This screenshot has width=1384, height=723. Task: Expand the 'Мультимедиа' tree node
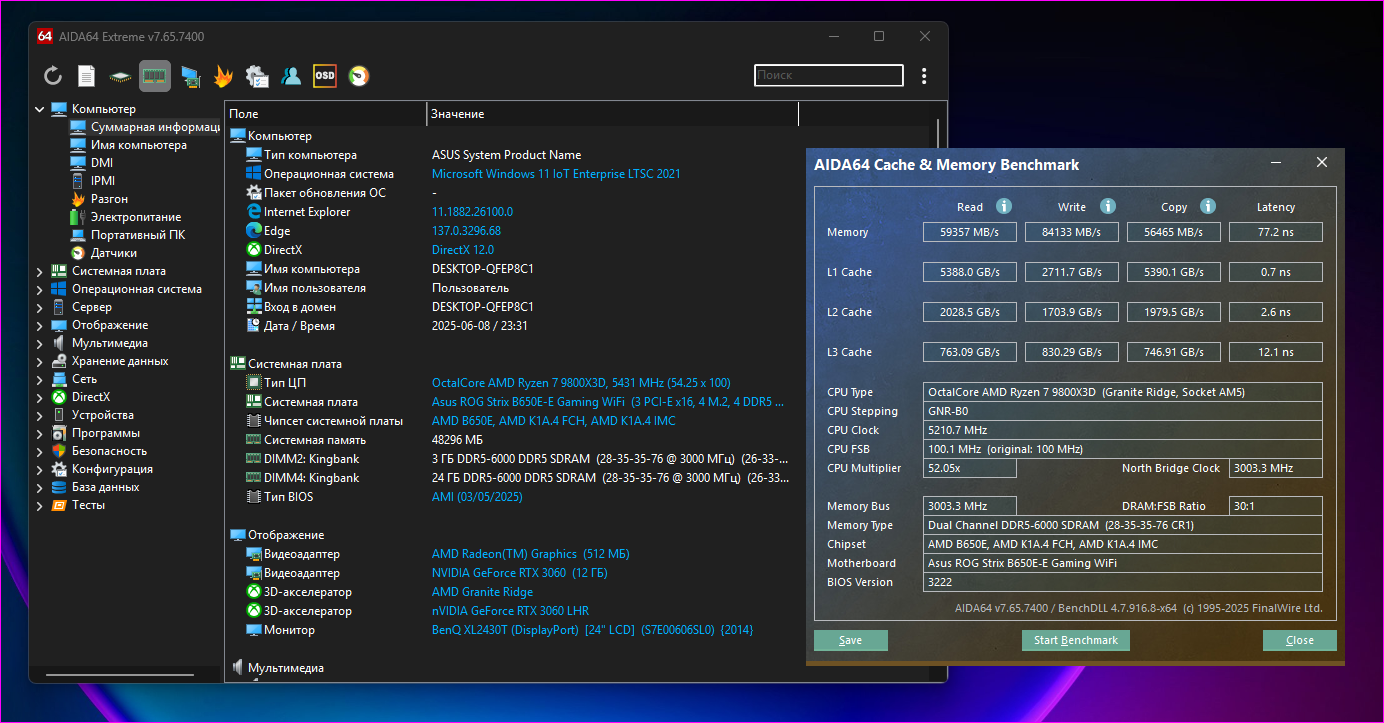(40, 343)
